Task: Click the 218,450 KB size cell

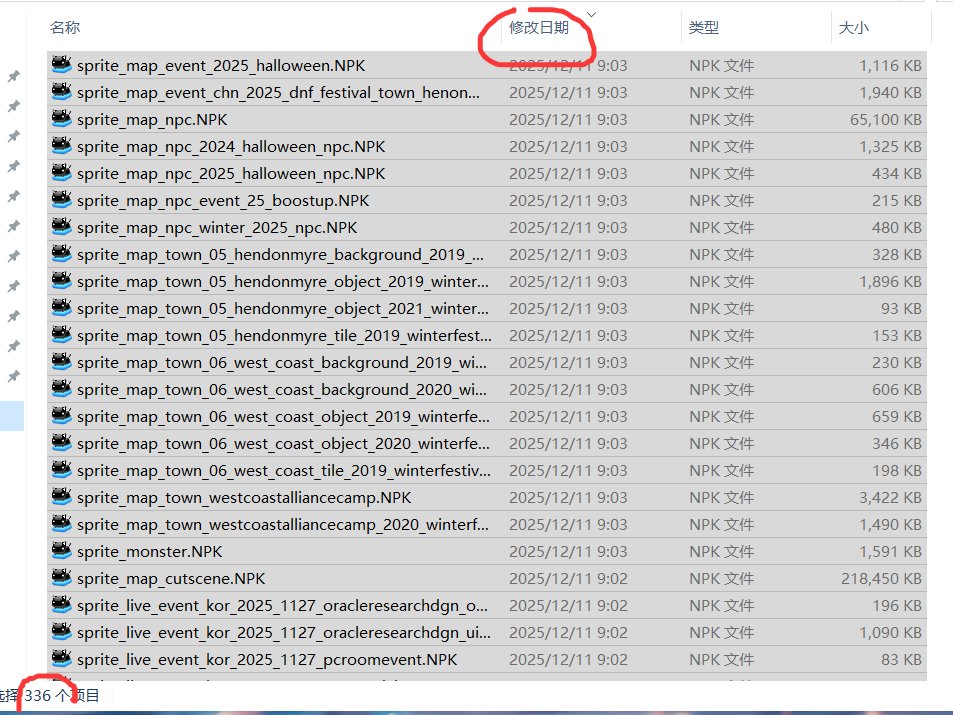Action: pyautogui.click(x=881, y=578)
